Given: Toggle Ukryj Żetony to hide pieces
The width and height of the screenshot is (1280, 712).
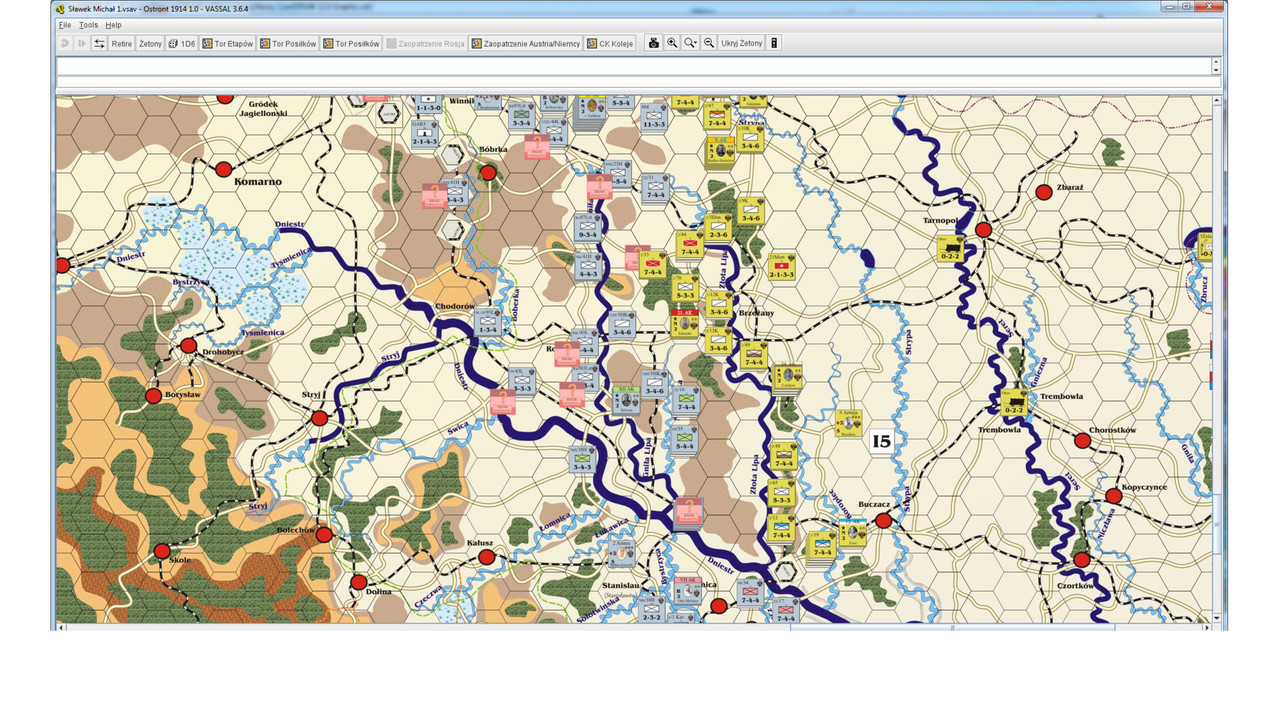Looking at the screenshot, I should click(x=742, y=43).
